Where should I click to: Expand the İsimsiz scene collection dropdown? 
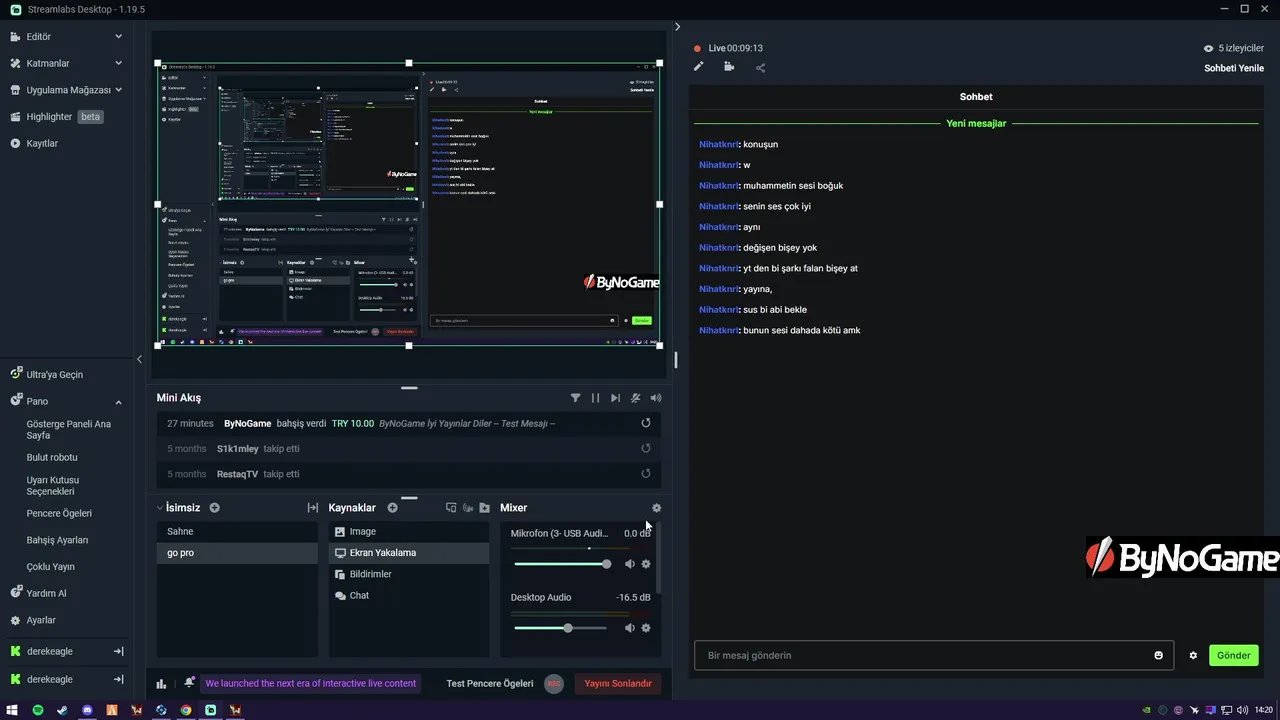(x=160, y=508)
